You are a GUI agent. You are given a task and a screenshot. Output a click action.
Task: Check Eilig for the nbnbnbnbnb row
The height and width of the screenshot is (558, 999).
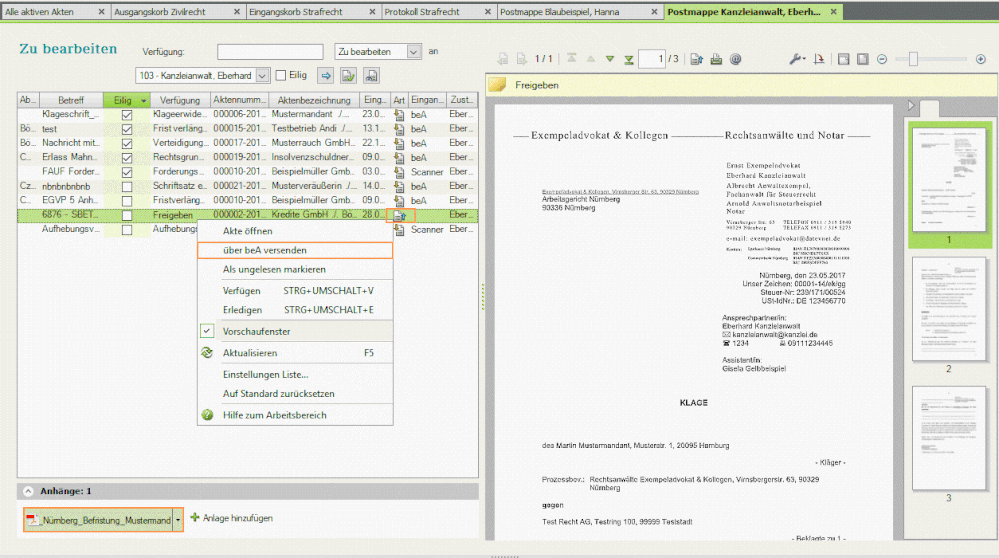[x=126, y=186]
